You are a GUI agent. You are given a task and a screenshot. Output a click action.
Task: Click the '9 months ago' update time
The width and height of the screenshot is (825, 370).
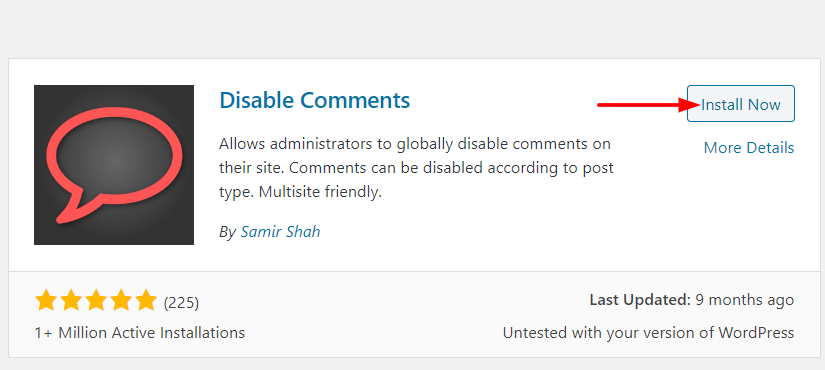(744, 300)
